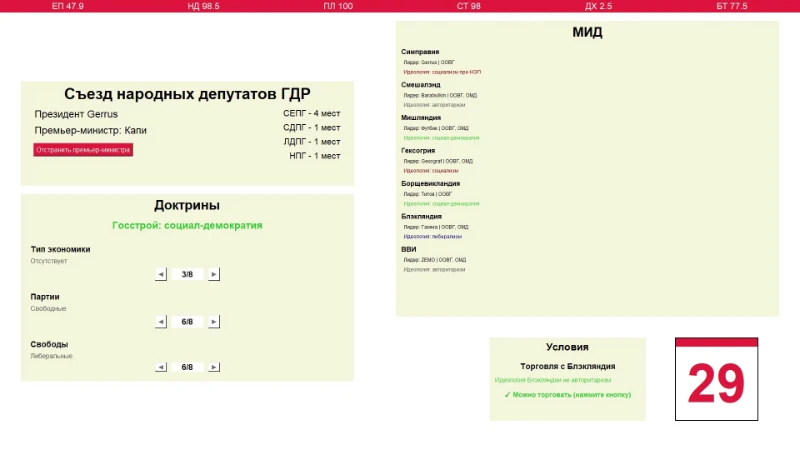The image size is (800, 450).
Task: Open the Симправия country entry in МИД
Action: point(420,52)
